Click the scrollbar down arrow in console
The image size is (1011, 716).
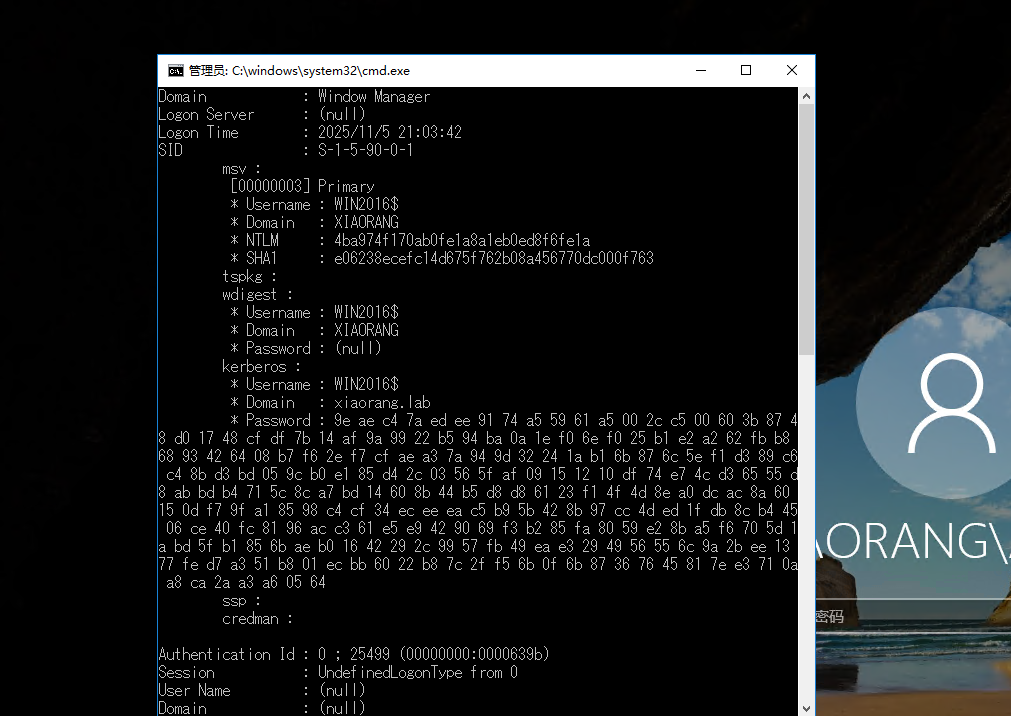(806, 707)
